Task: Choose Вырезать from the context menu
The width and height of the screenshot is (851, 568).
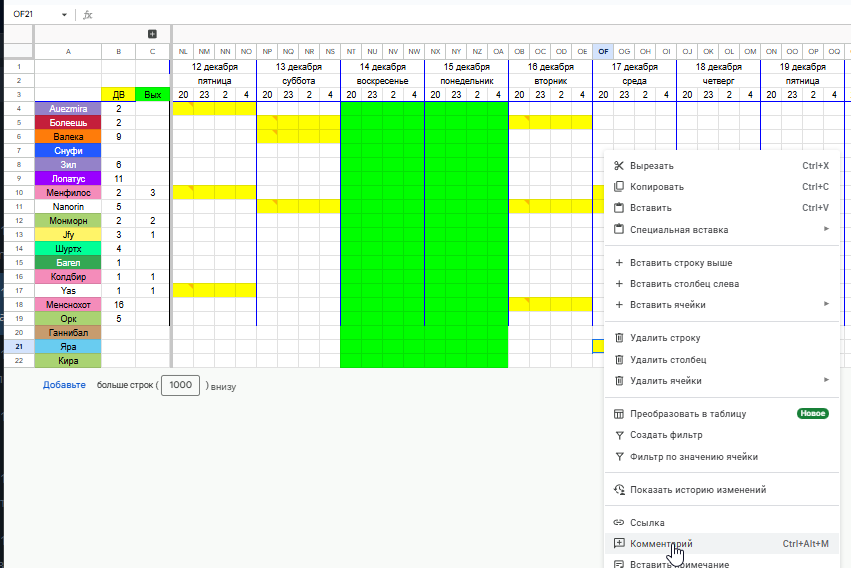Action: coord(722,165)
